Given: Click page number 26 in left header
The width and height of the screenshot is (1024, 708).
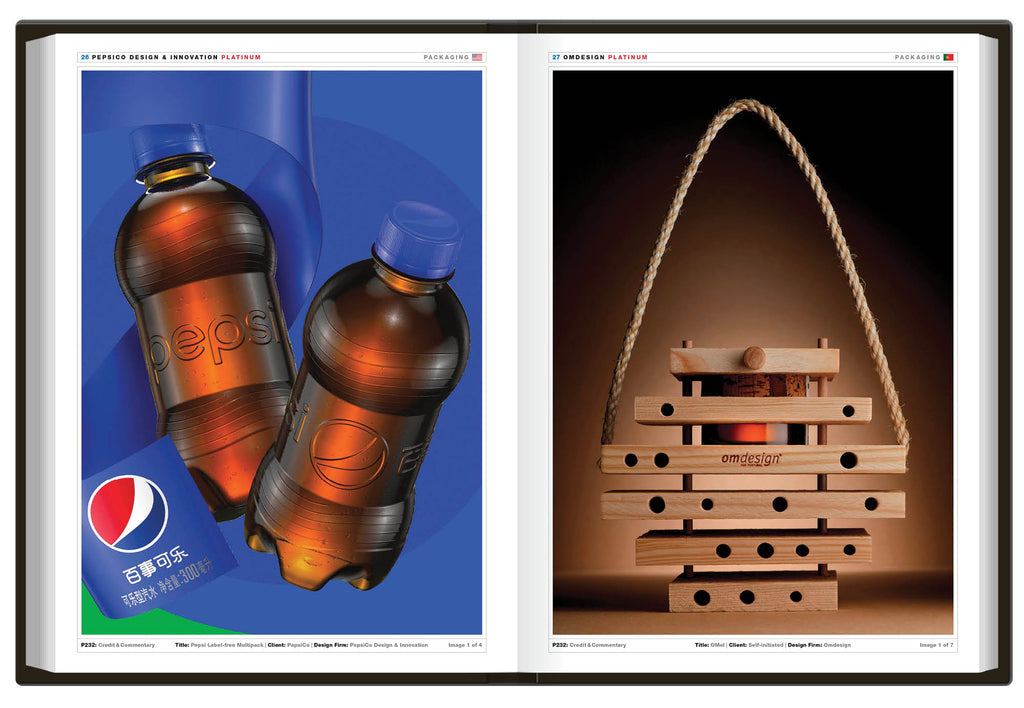Looking at the screenshot, I should coord(85,58).
